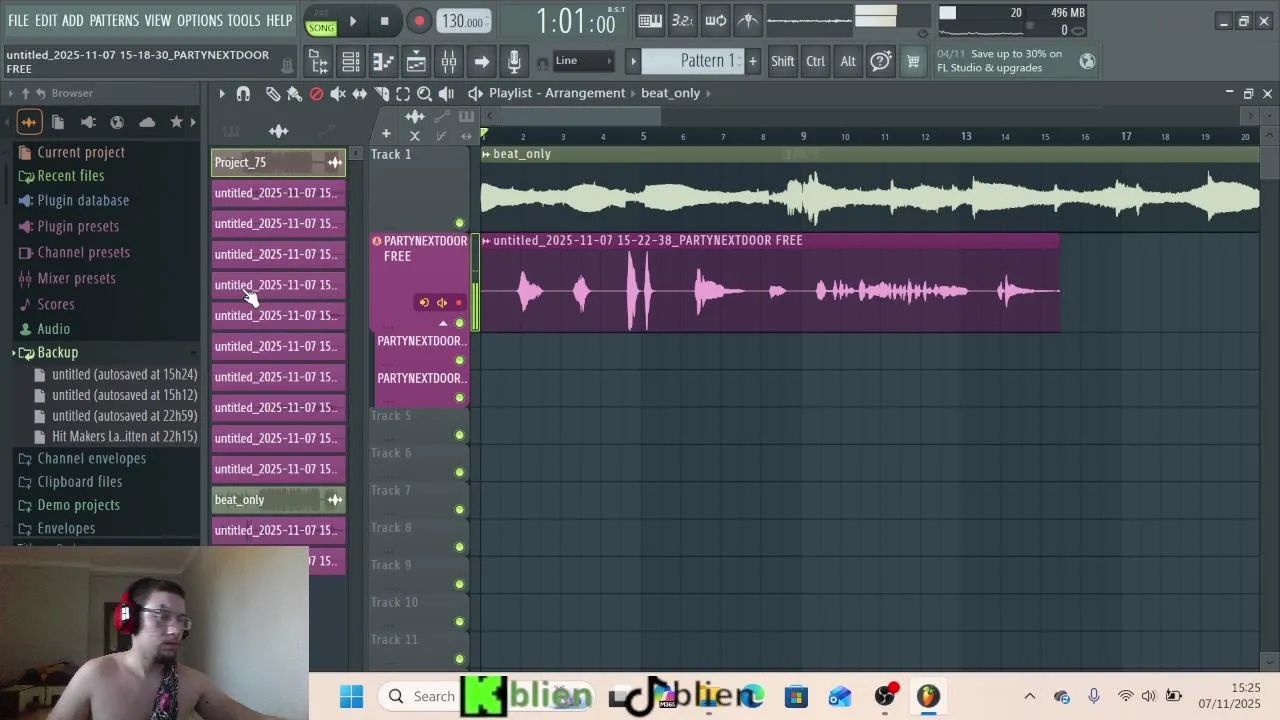Select the playlist Mute tool
The width and height of the screenshot is (1280, 720).
[x=338, y=93]
